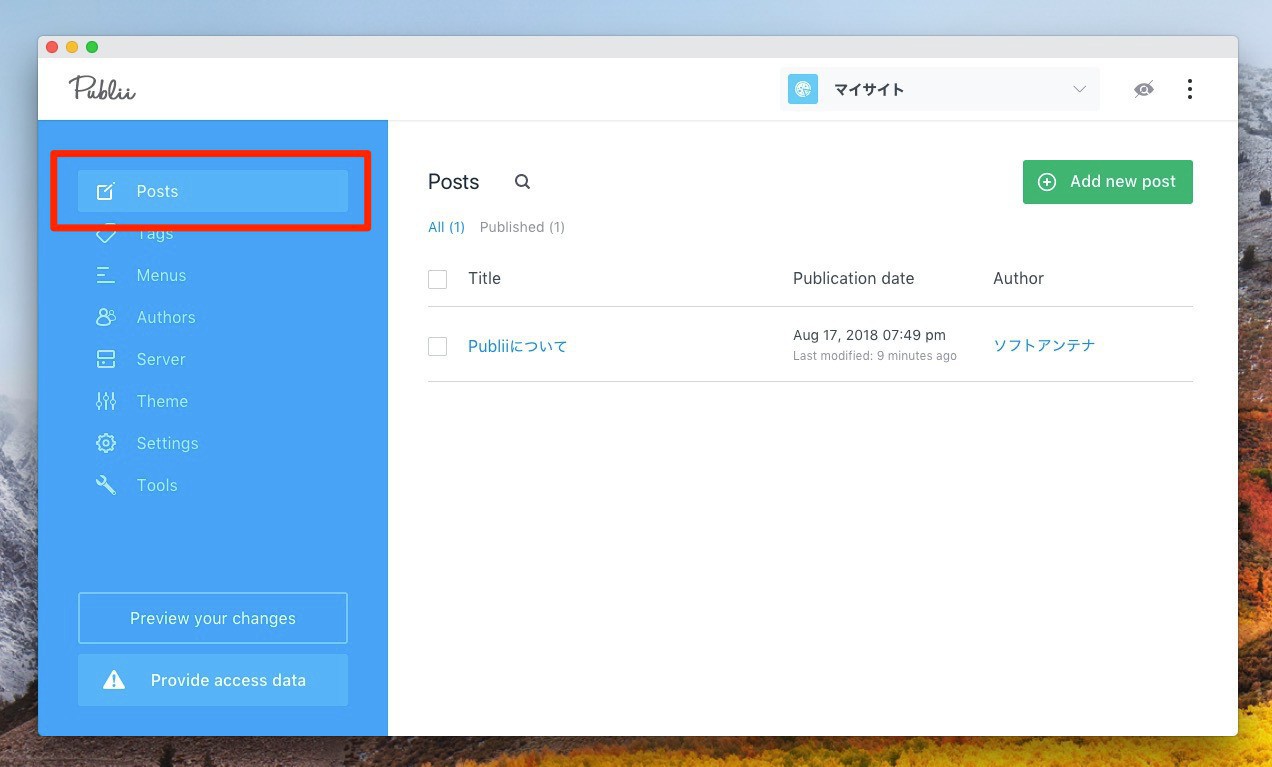Check the select-all checkbox beside Title

[437, 279]
